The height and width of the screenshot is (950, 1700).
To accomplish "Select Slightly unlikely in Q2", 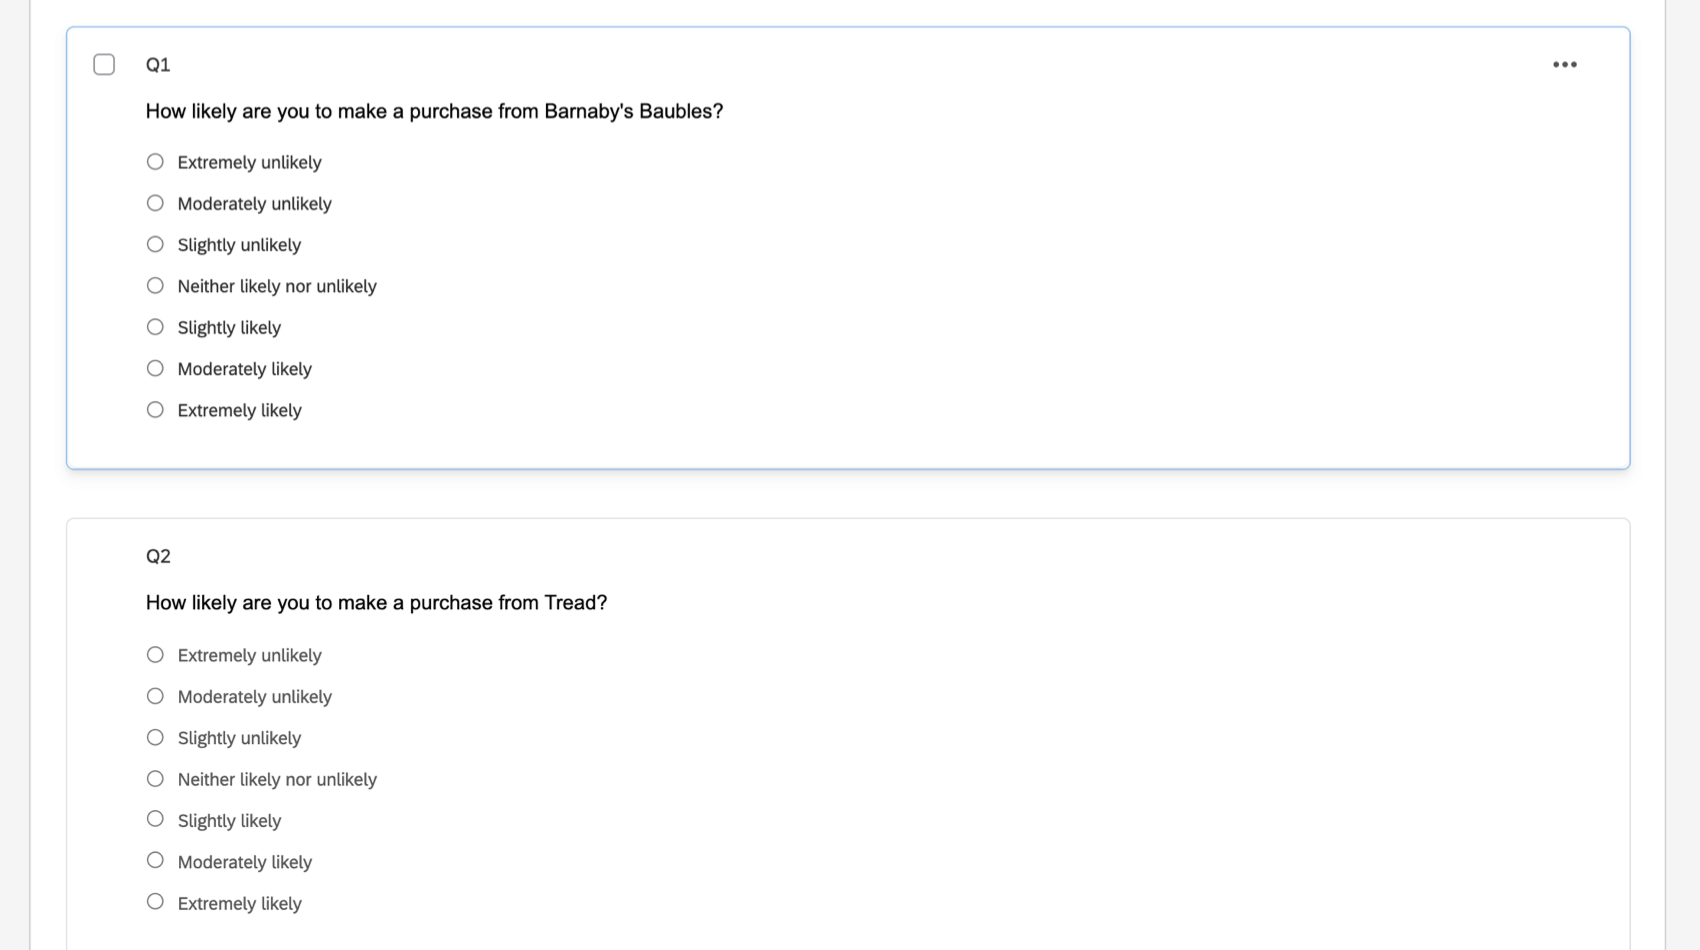I will 155,738.
